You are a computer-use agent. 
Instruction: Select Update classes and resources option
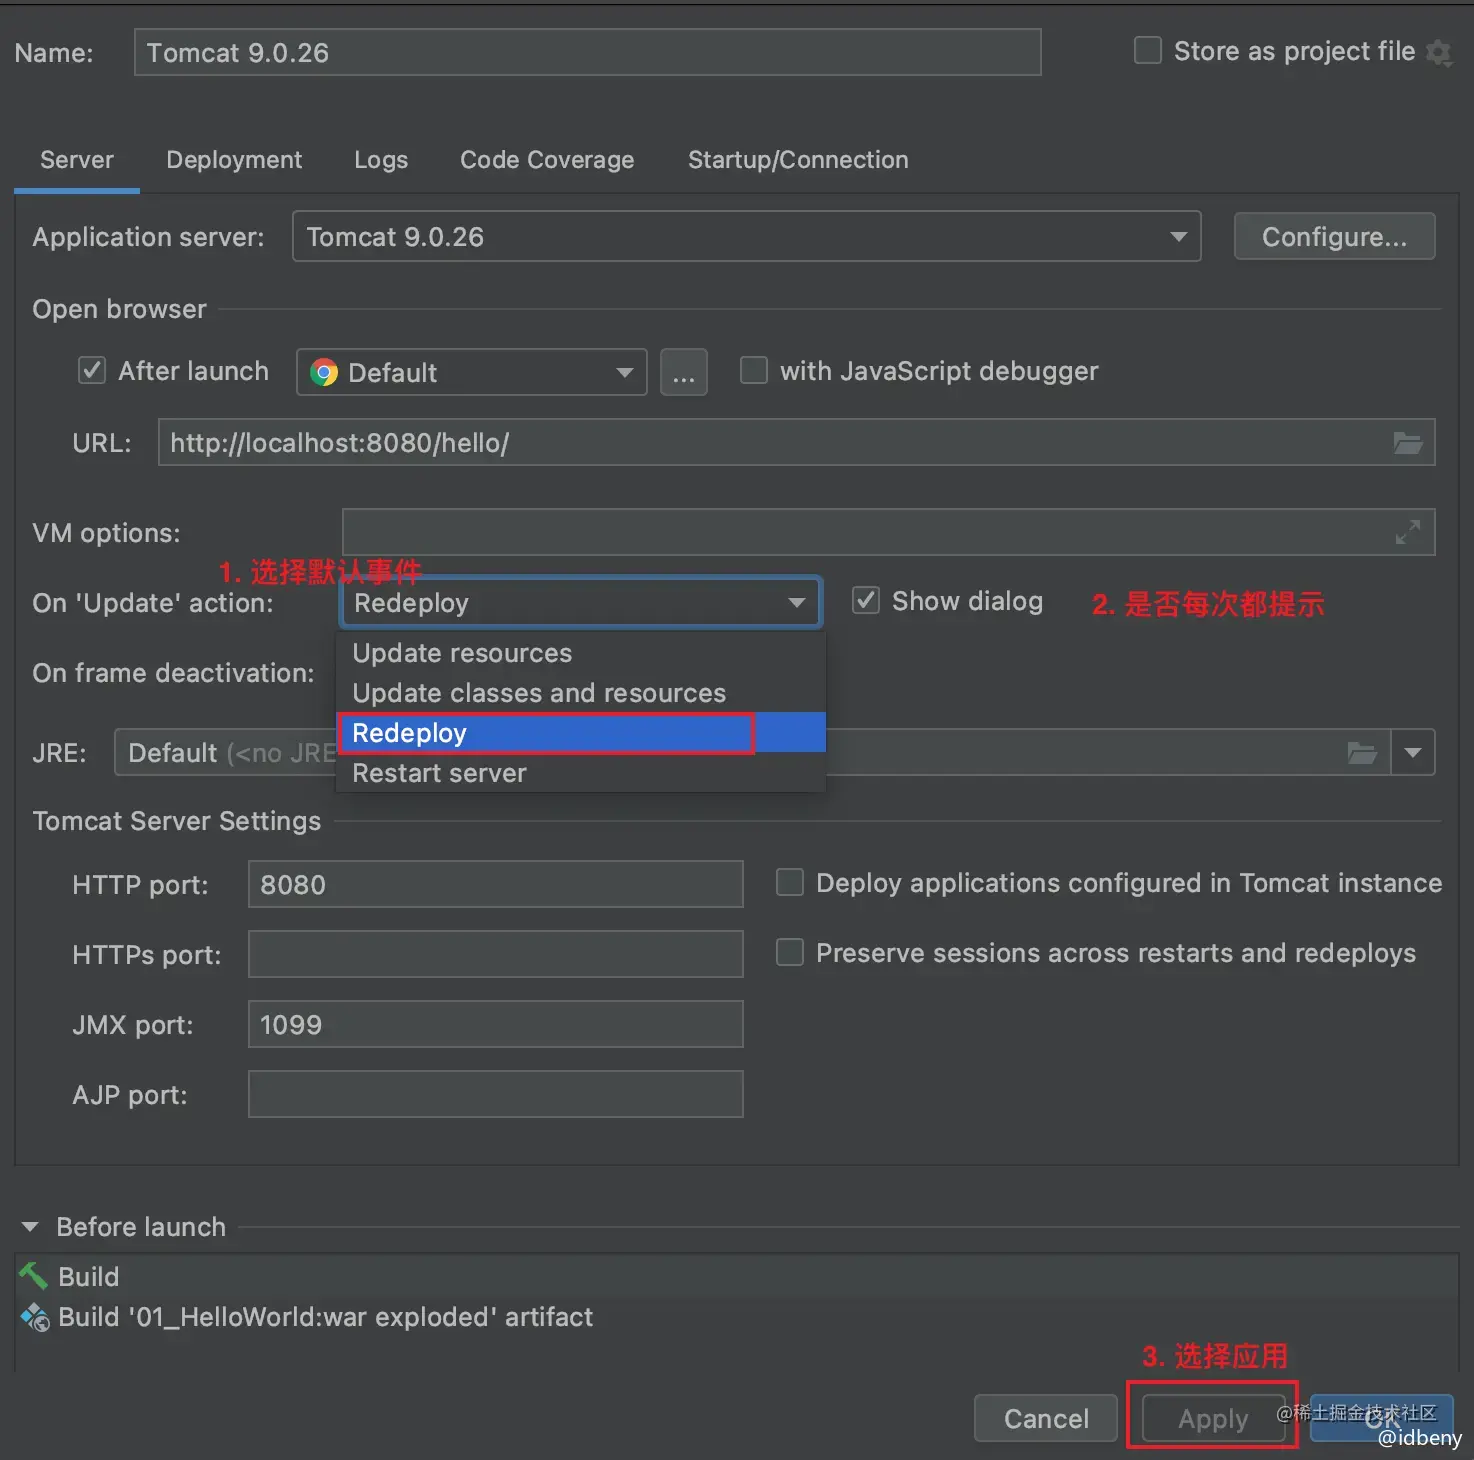coord(581,693)
